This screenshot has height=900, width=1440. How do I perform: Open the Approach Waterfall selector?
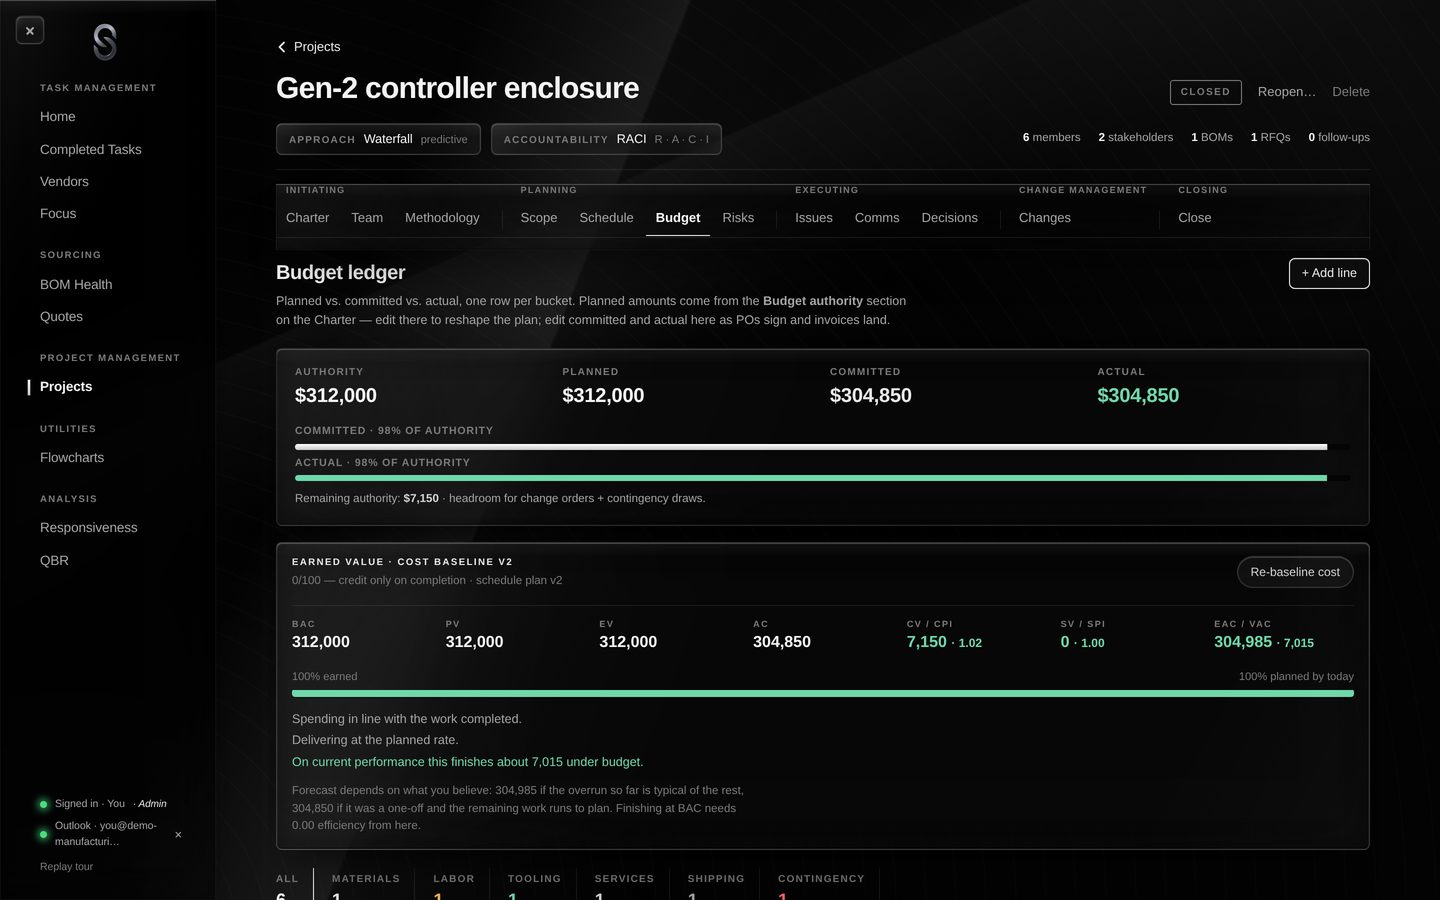coord(378,139)
